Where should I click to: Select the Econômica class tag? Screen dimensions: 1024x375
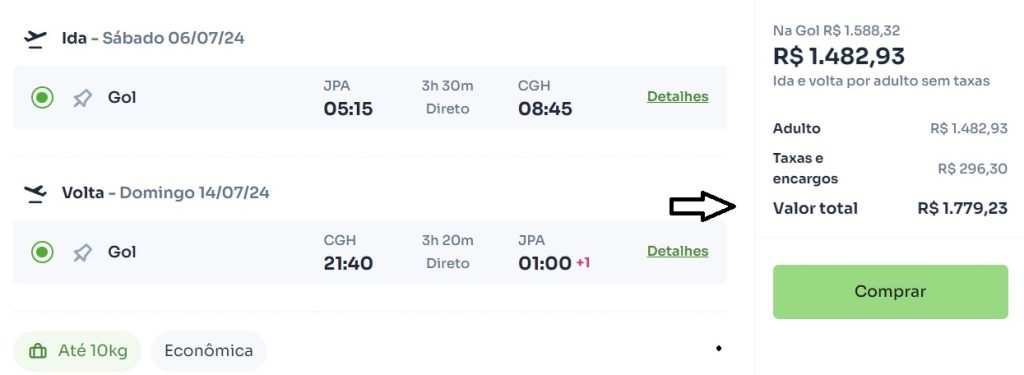pos(208,351)
